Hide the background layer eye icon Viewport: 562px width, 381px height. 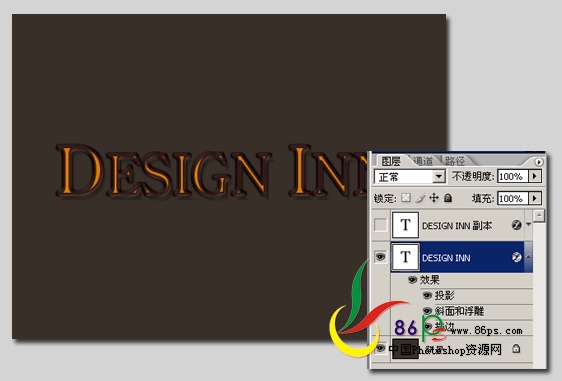click(380, 348)
